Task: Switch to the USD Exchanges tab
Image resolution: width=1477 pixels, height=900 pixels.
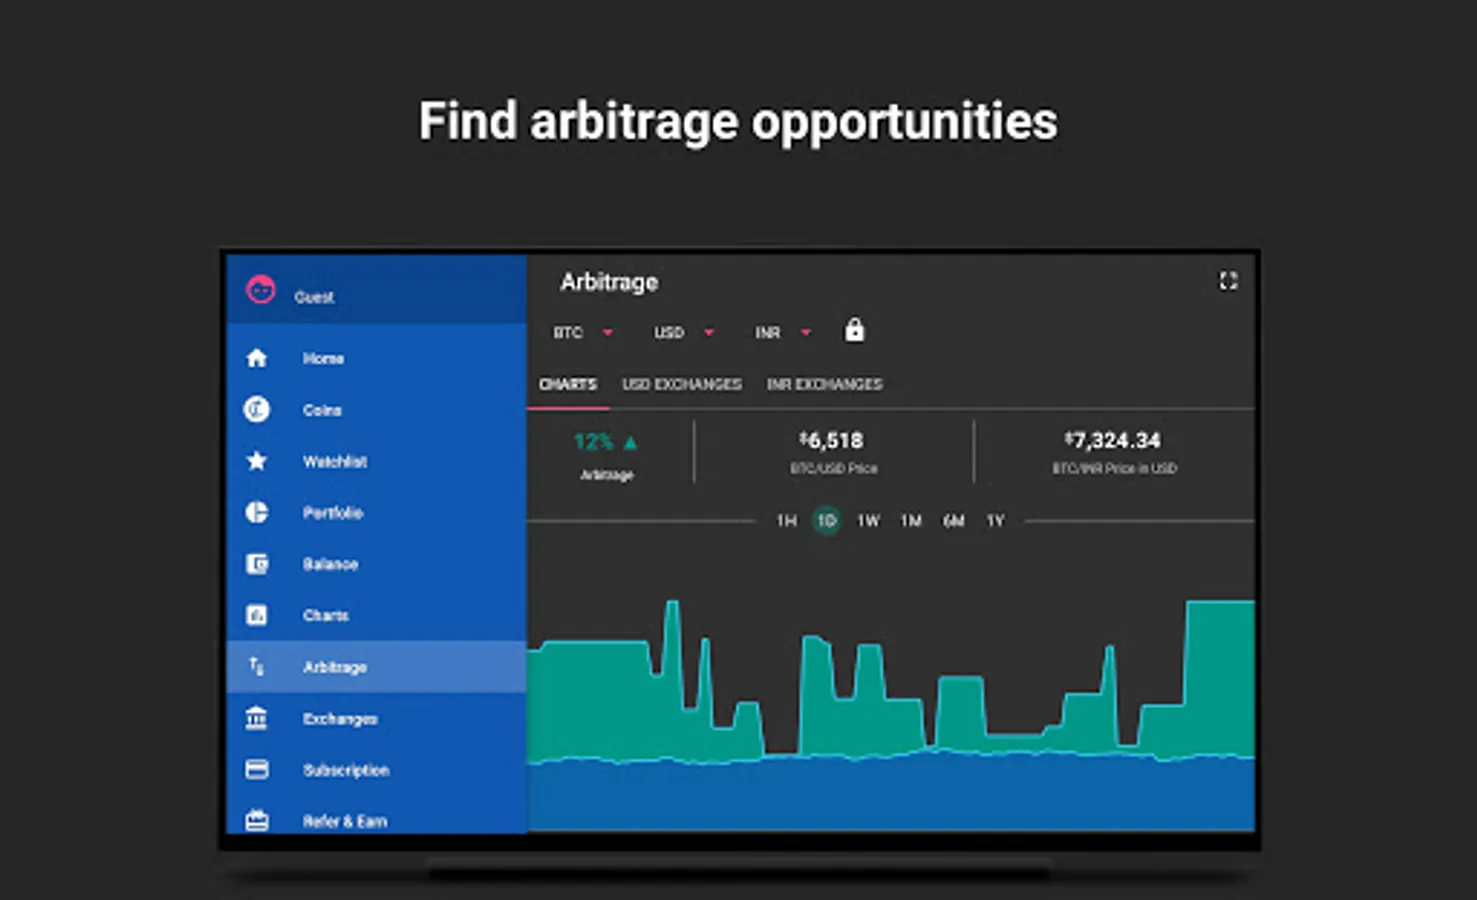Action: coord(682,384)
